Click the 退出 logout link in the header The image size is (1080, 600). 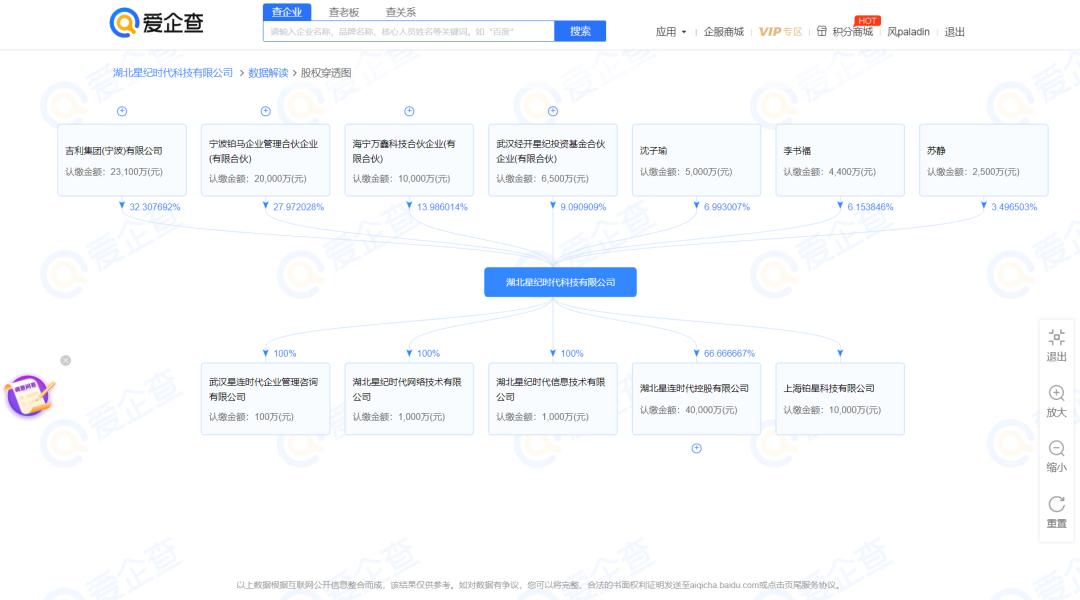954,32
